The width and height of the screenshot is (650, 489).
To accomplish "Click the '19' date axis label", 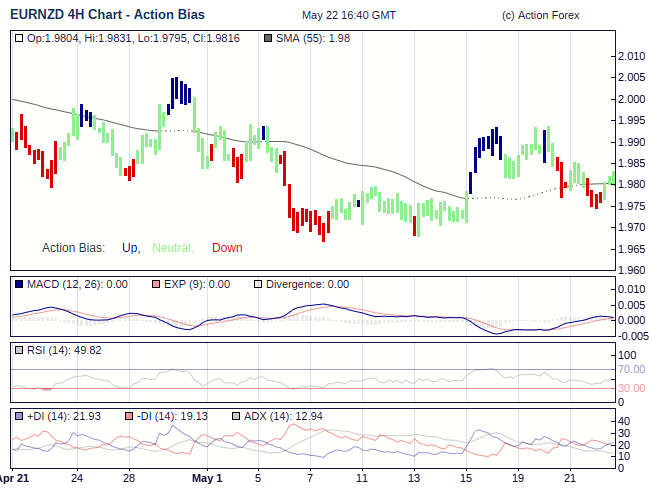I will 518,478.
